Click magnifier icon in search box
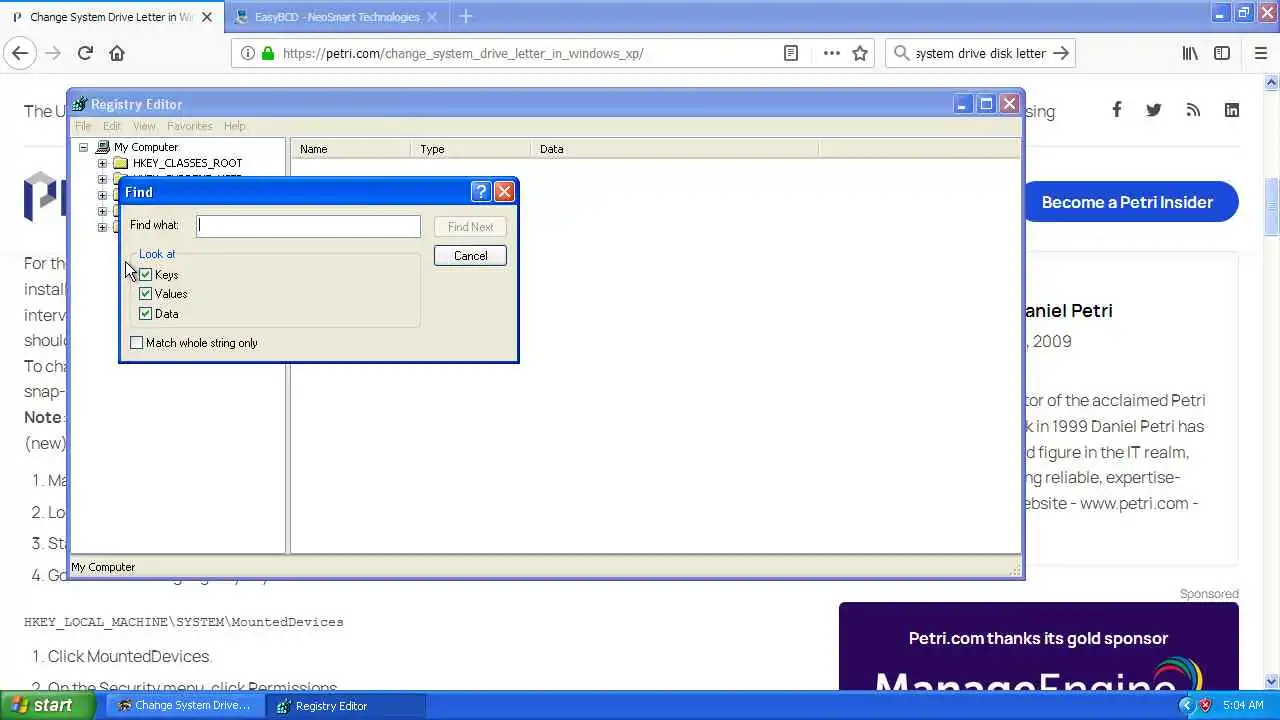The width and height of the screenshot is (1280, 720). click(902, 53)
